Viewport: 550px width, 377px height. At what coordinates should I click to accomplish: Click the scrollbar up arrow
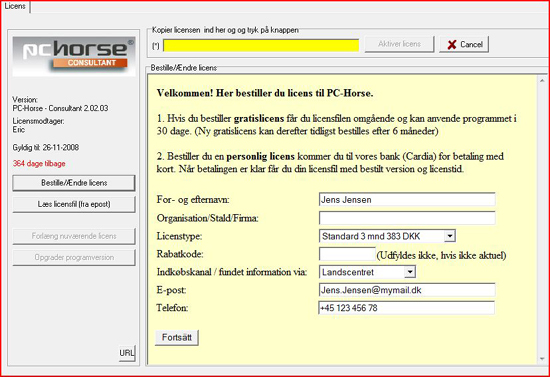click(x=542, y=81)
